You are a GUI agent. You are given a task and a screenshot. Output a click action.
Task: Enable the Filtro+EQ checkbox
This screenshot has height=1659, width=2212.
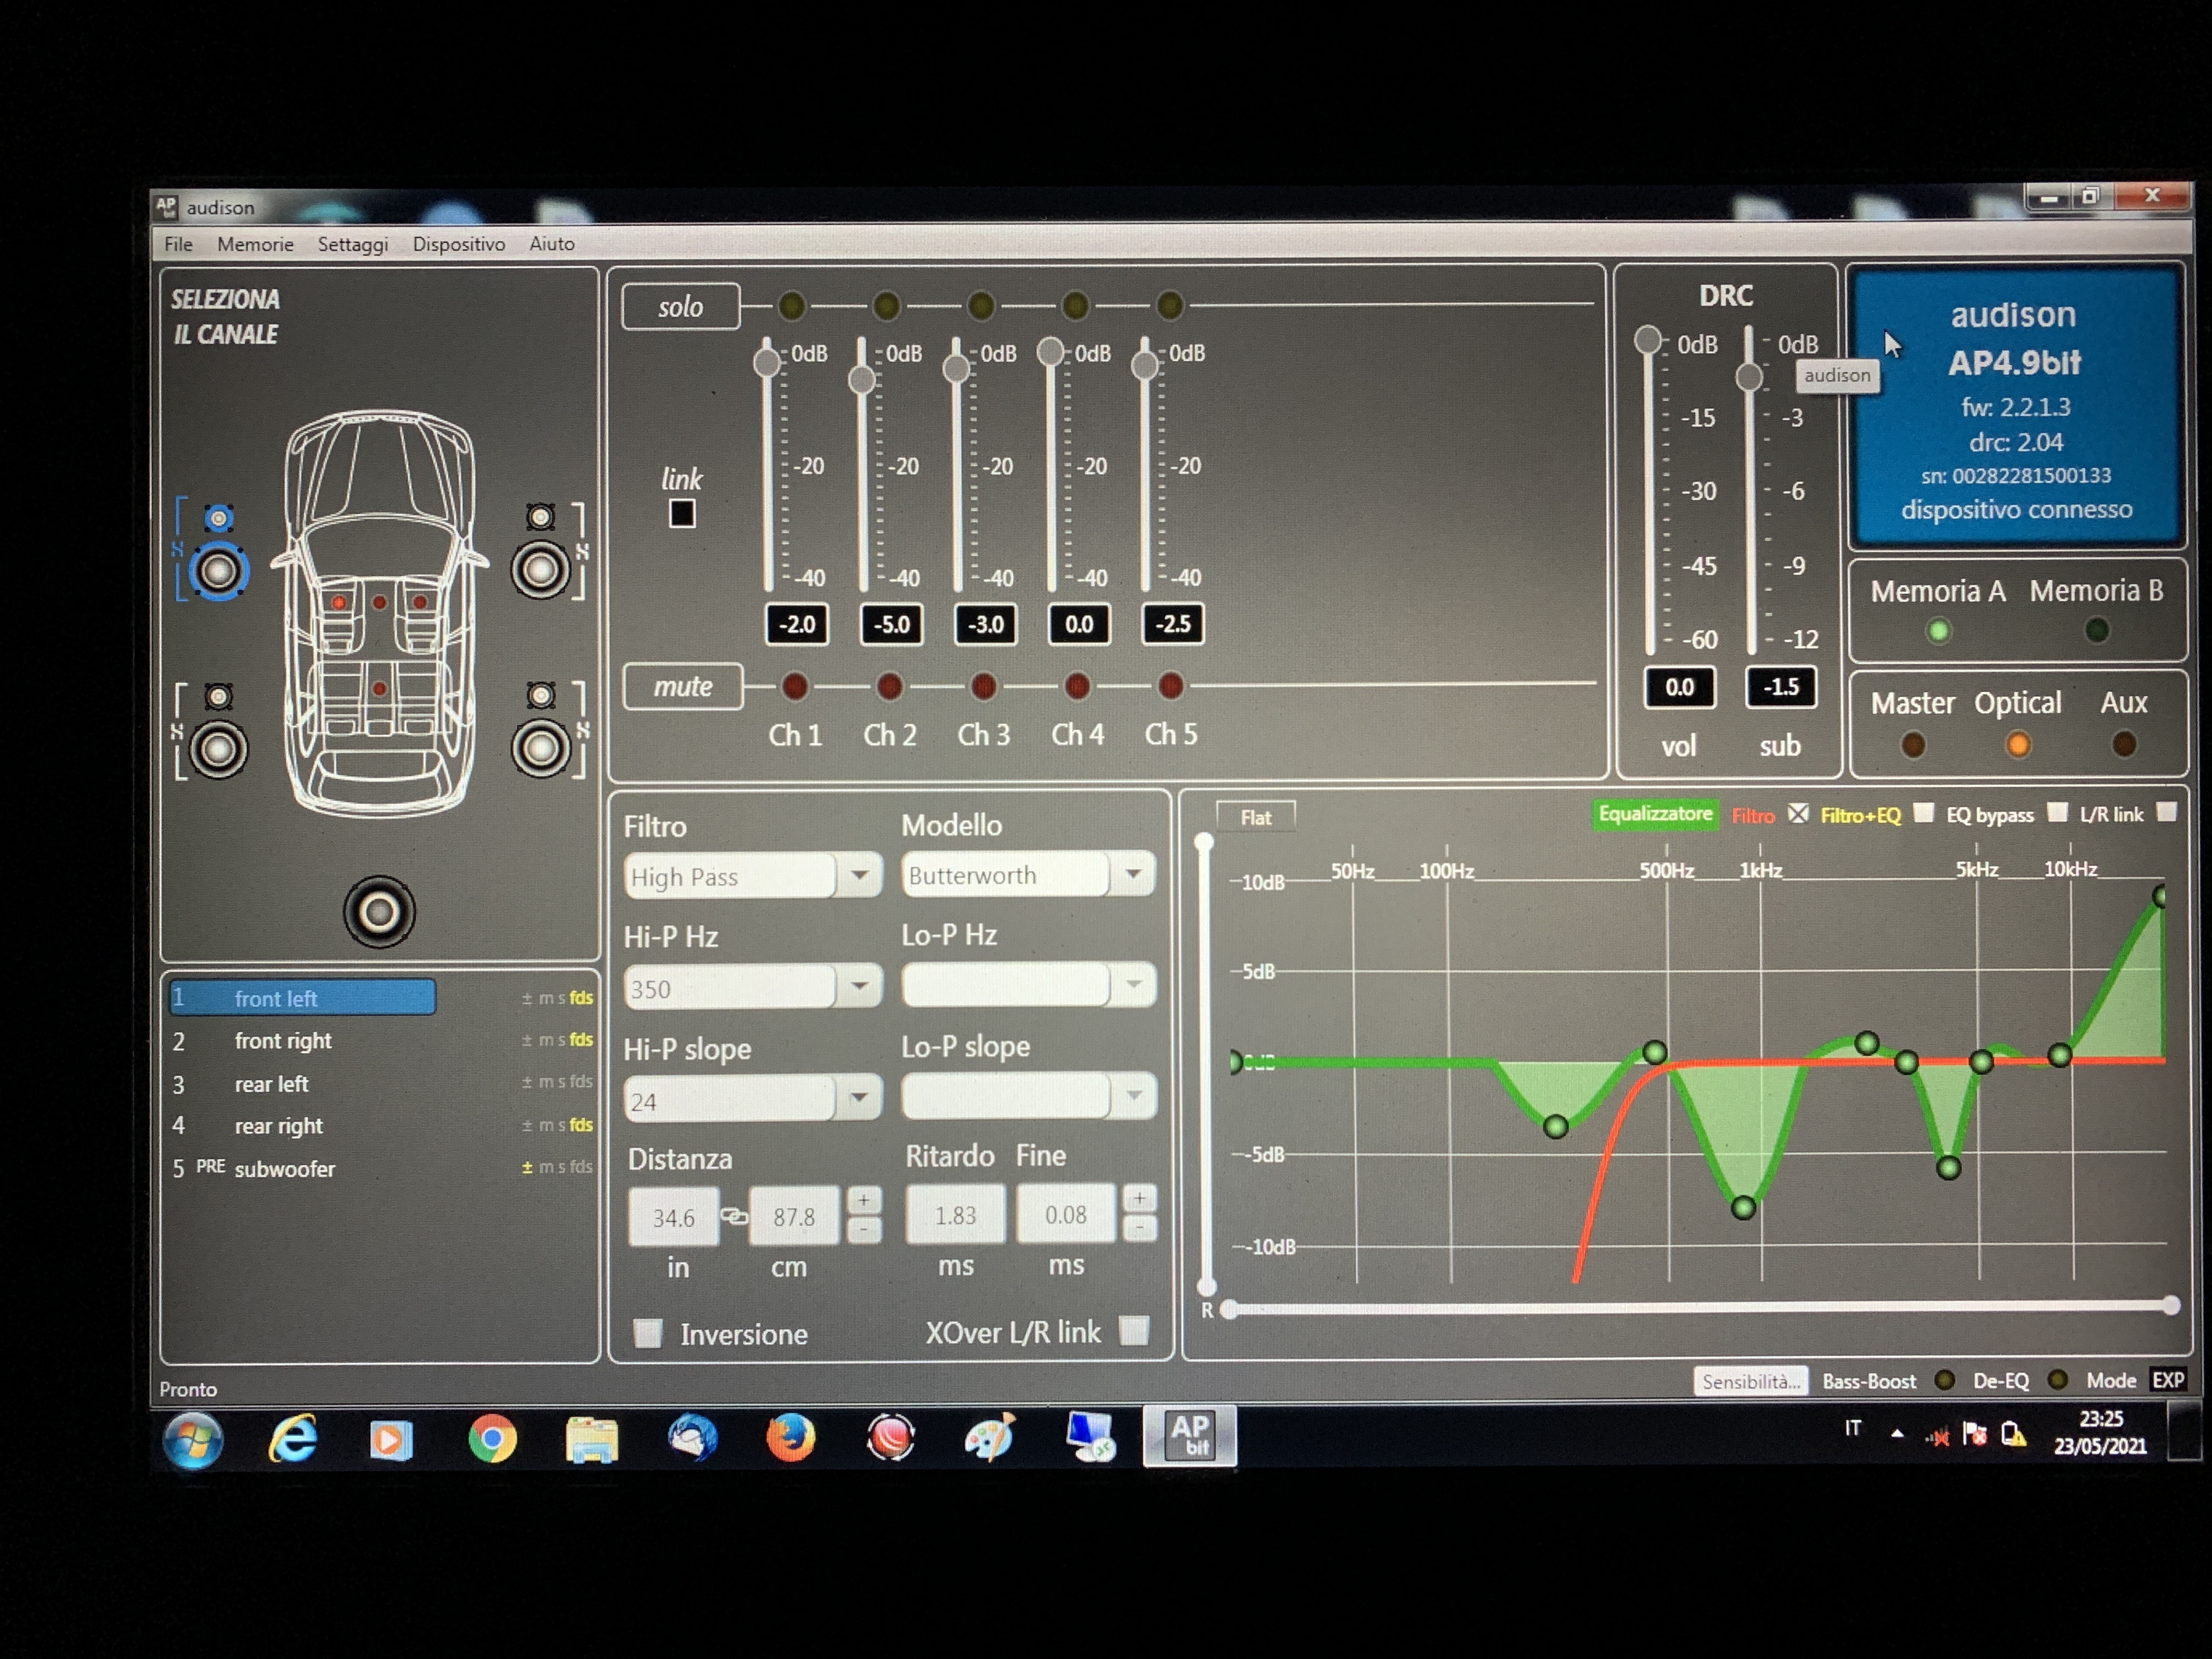(1923, 813)
